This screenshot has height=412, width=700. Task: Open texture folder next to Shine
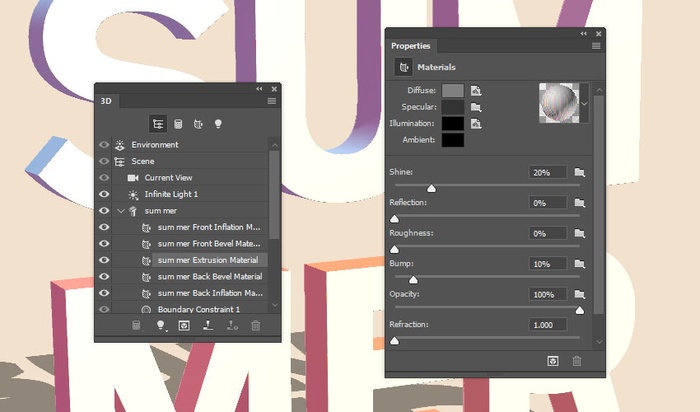pos(579,173)
